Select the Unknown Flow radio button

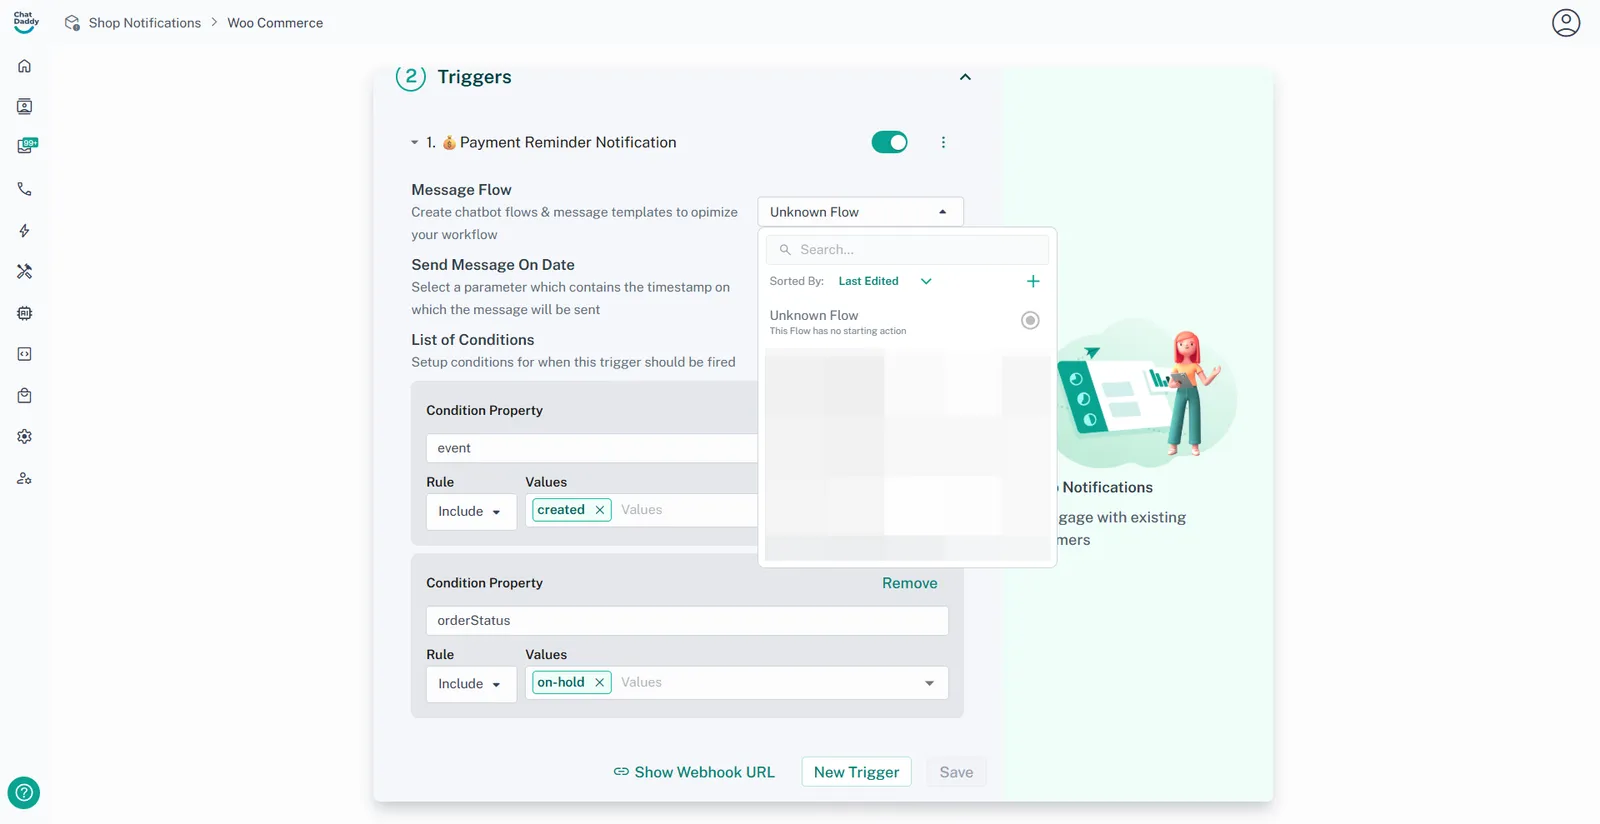[x=1029, y=321]
